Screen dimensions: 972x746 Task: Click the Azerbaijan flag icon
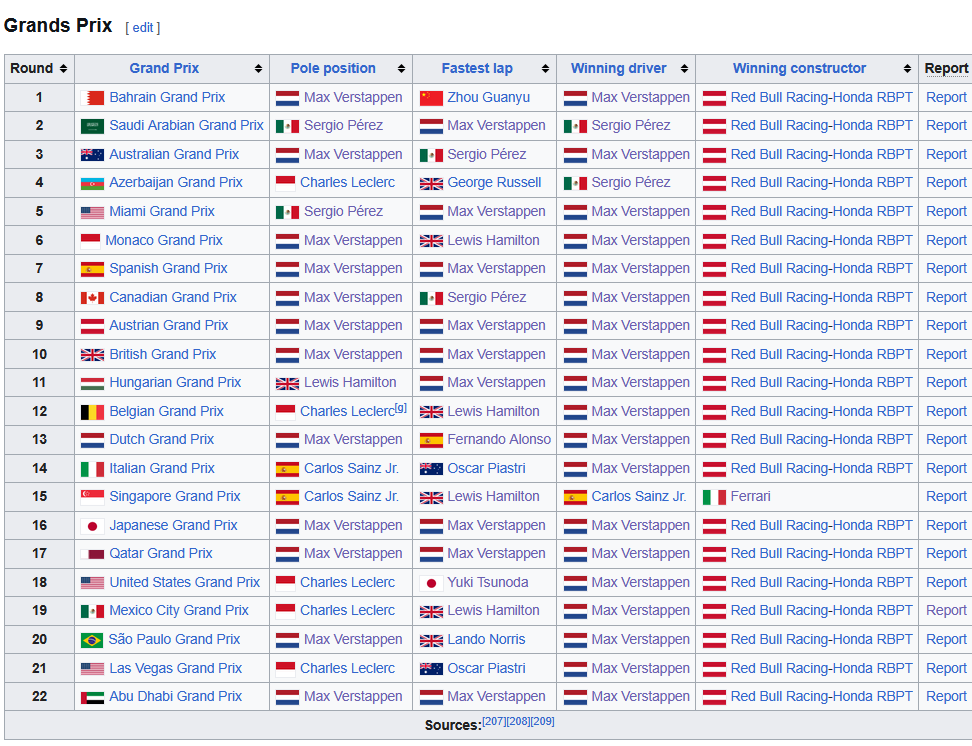coord(92,184)
